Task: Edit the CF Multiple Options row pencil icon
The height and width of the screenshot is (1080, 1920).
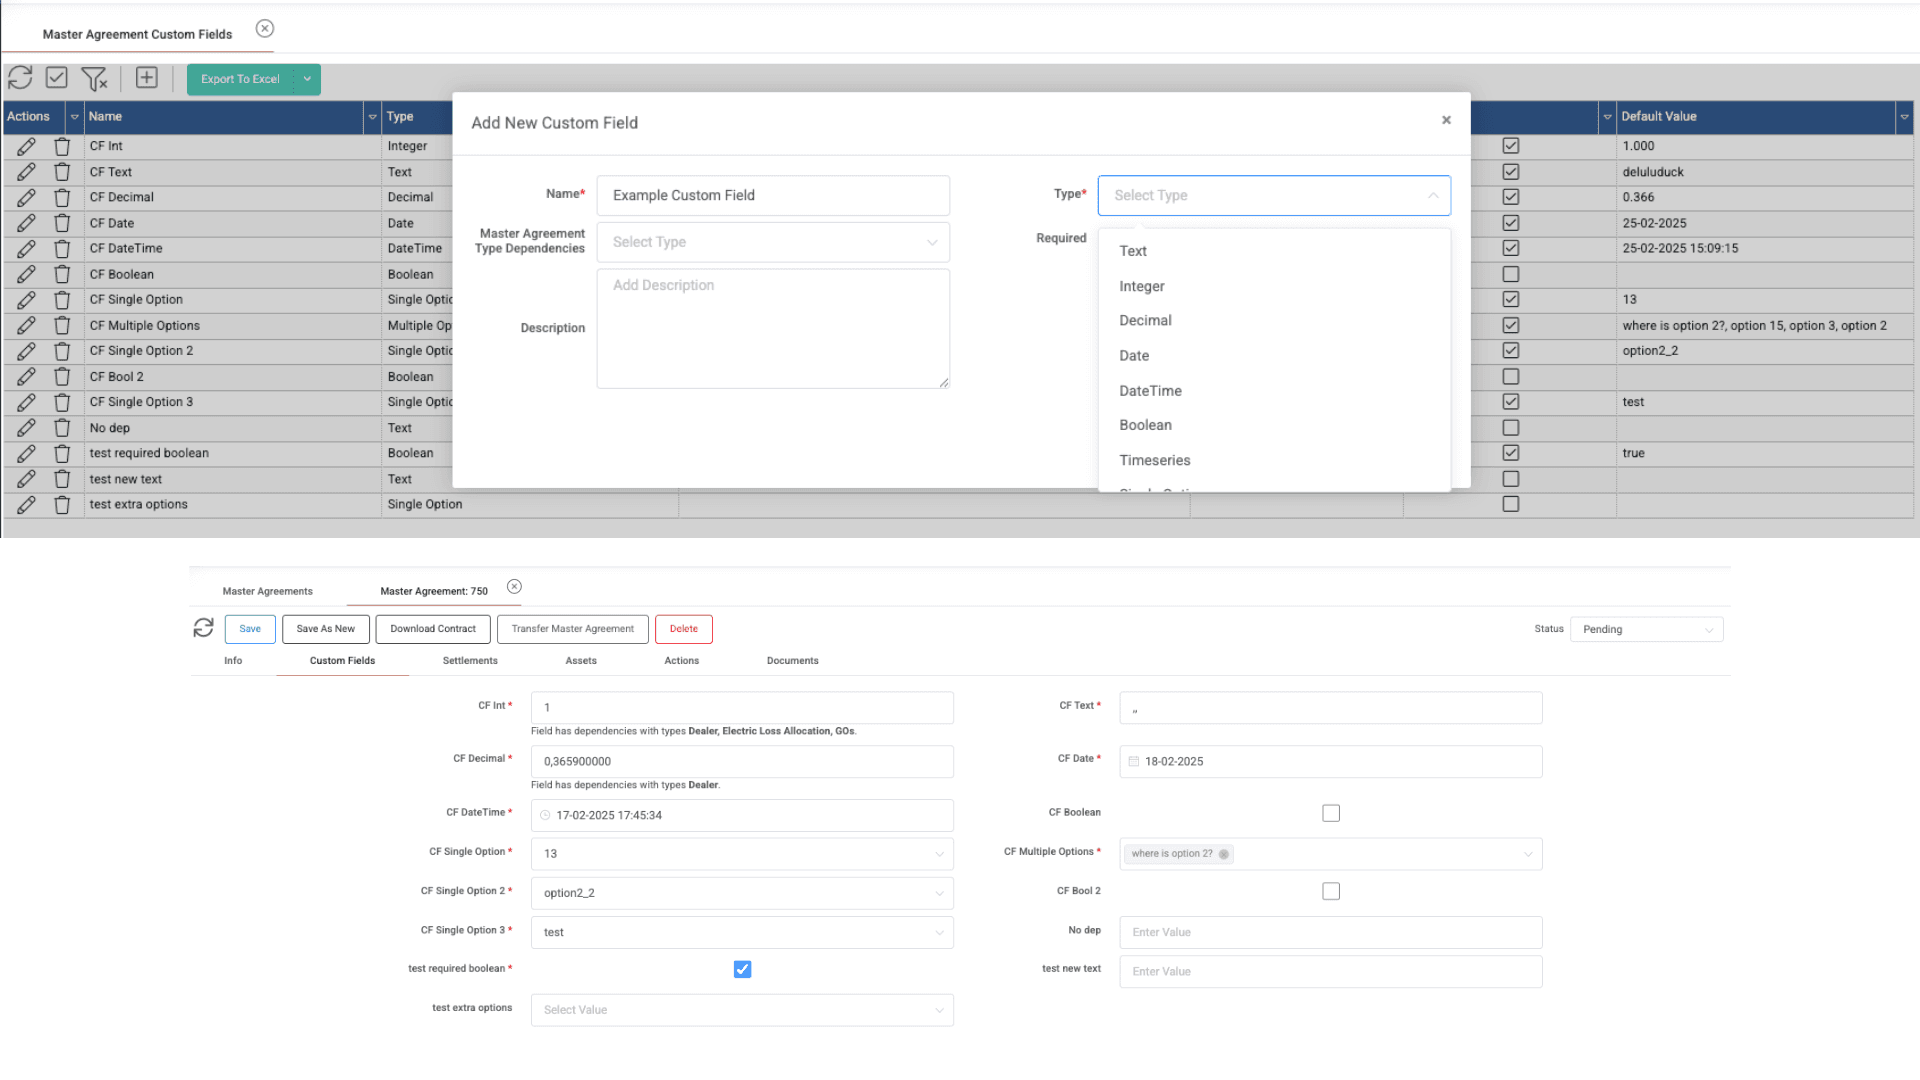Action: coord(26,326)
